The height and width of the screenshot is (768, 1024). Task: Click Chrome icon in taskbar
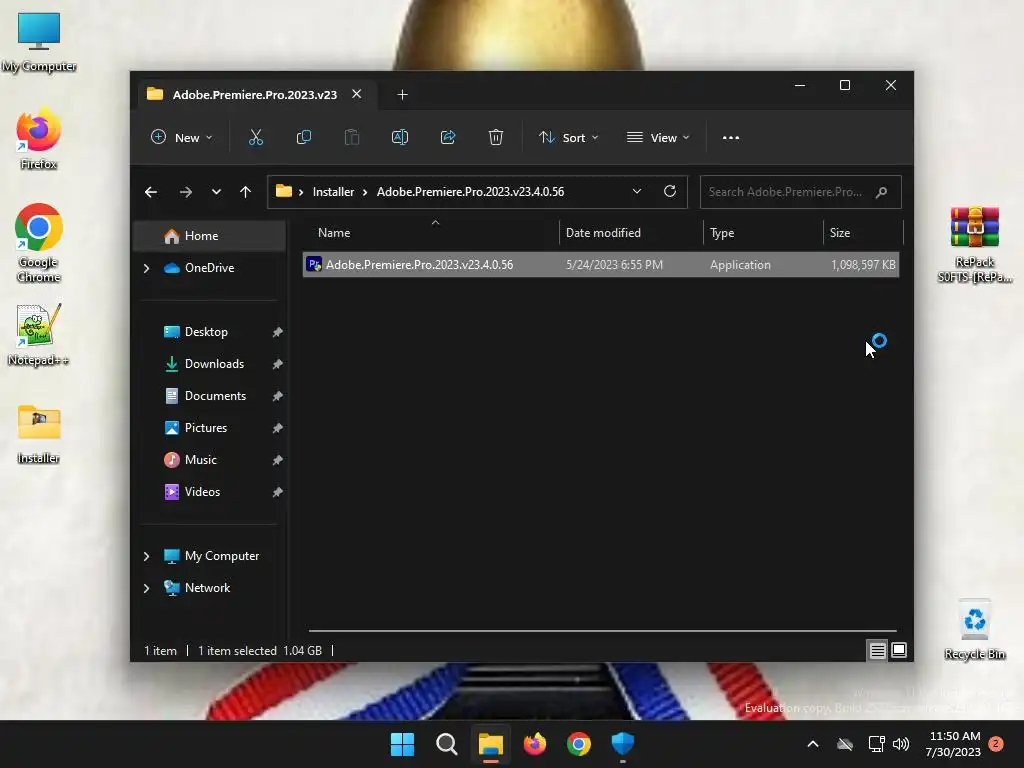[x=579, y=744]
